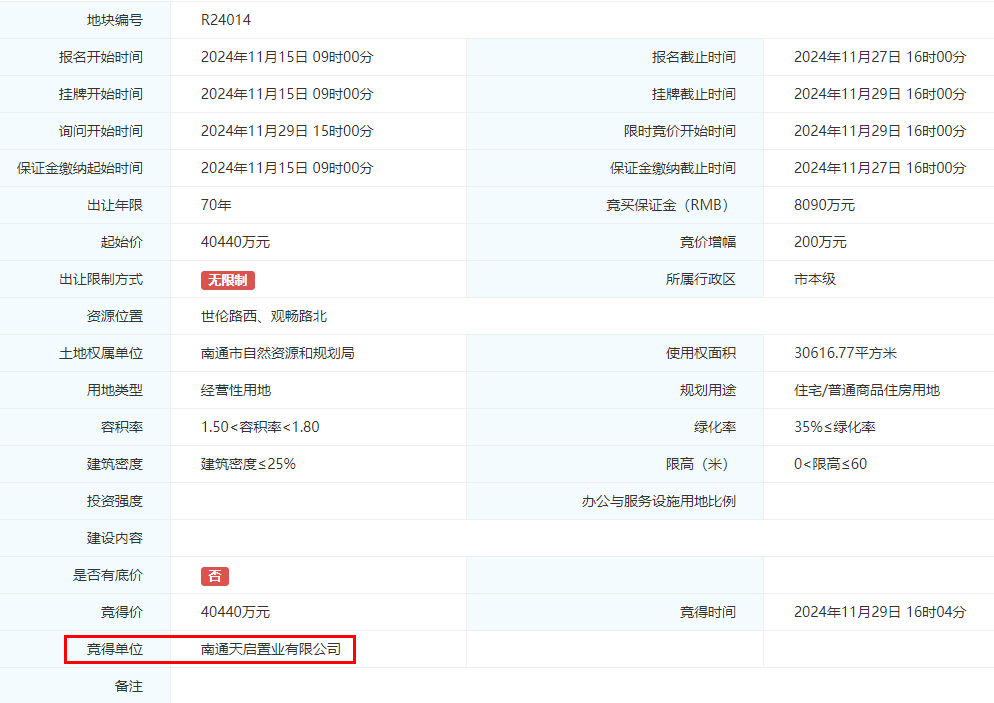Click the 询问开始时间 label
Screen dimensions: 994x703
pyautogui.click(x=101, y=131)
